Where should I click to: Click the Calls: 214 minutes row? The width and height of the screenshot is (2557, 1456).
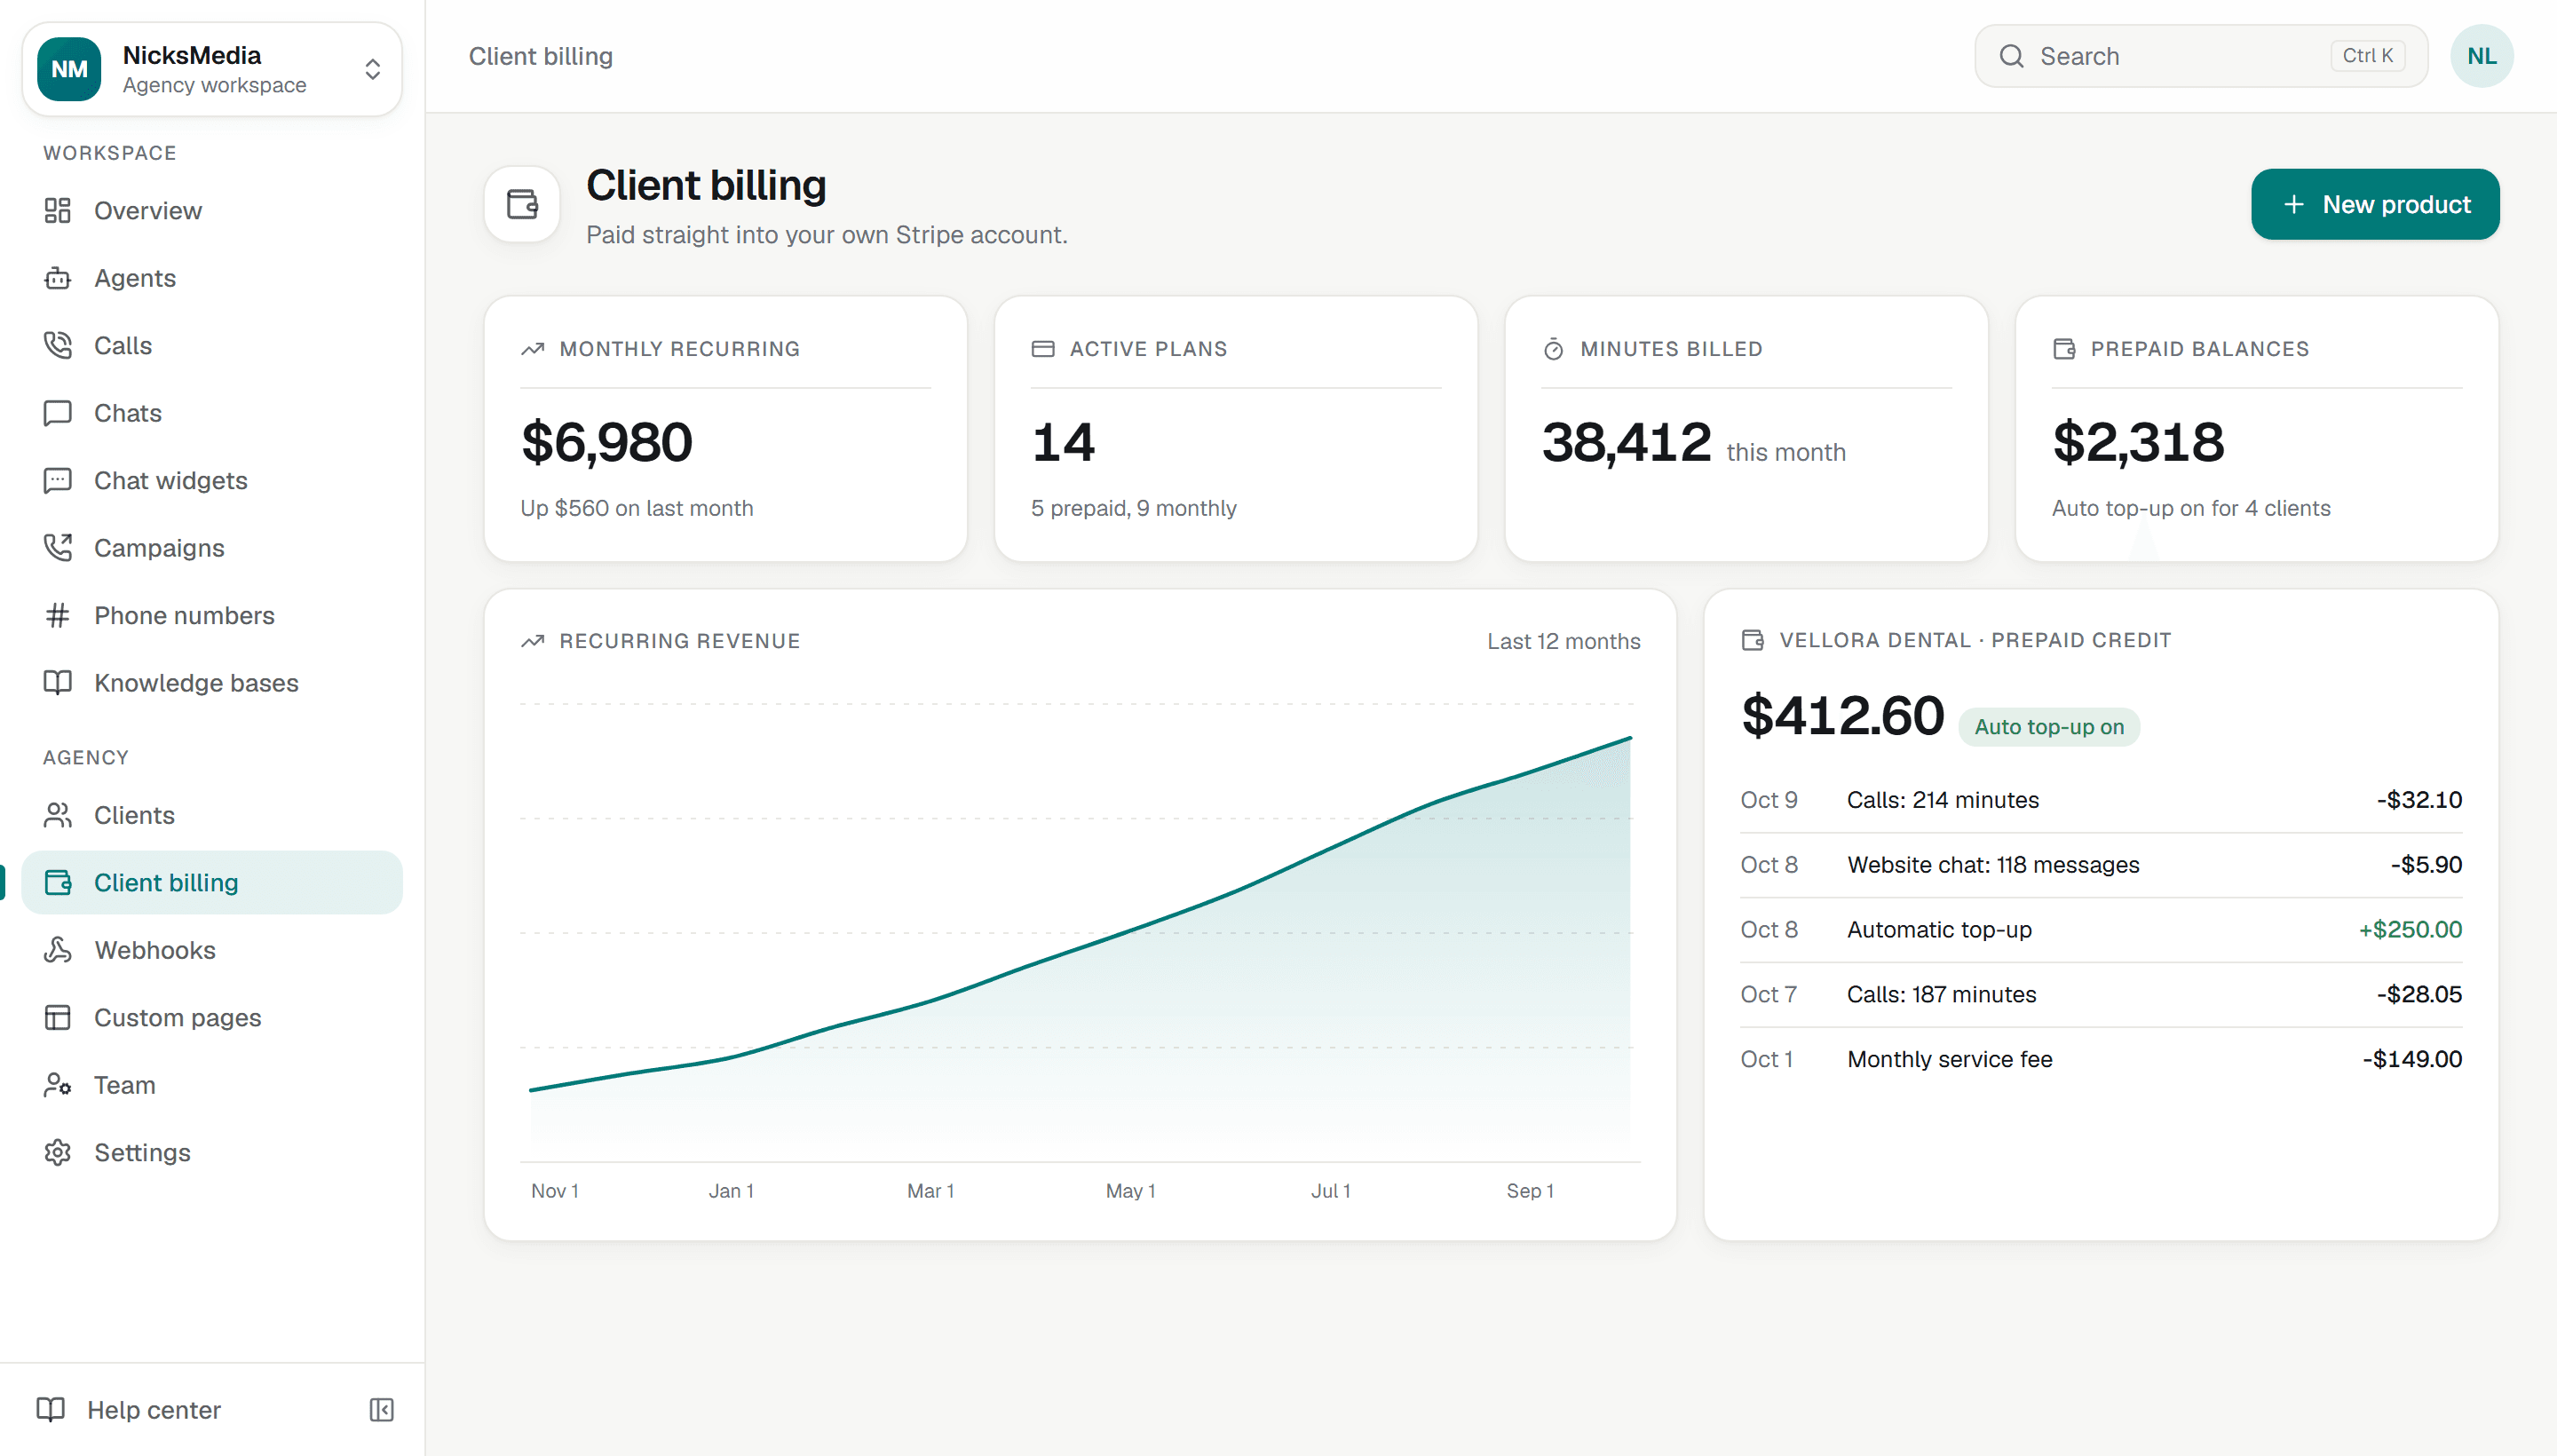pyautogui.click(x=2100, y=800)
